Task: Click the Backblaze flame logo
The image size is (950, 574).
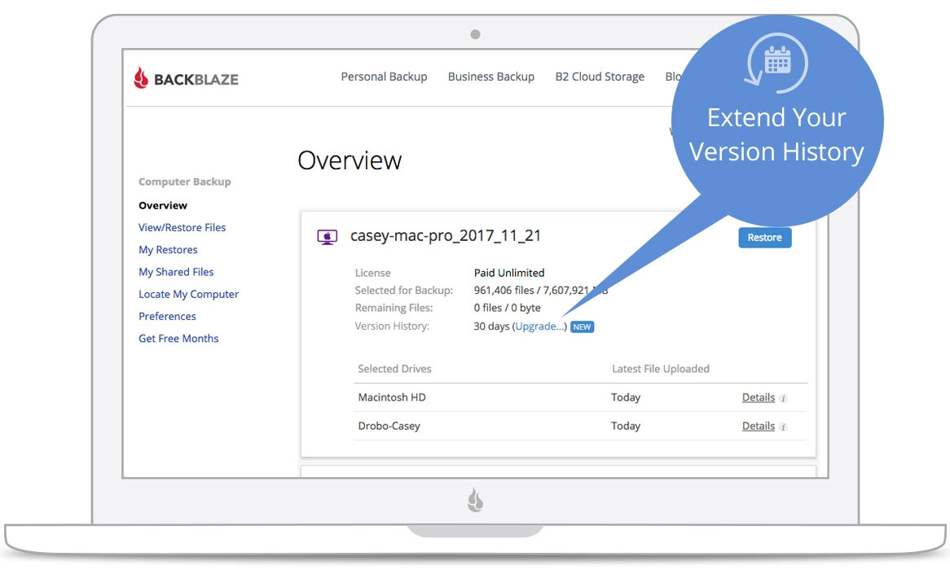Action: click(141, 78)
